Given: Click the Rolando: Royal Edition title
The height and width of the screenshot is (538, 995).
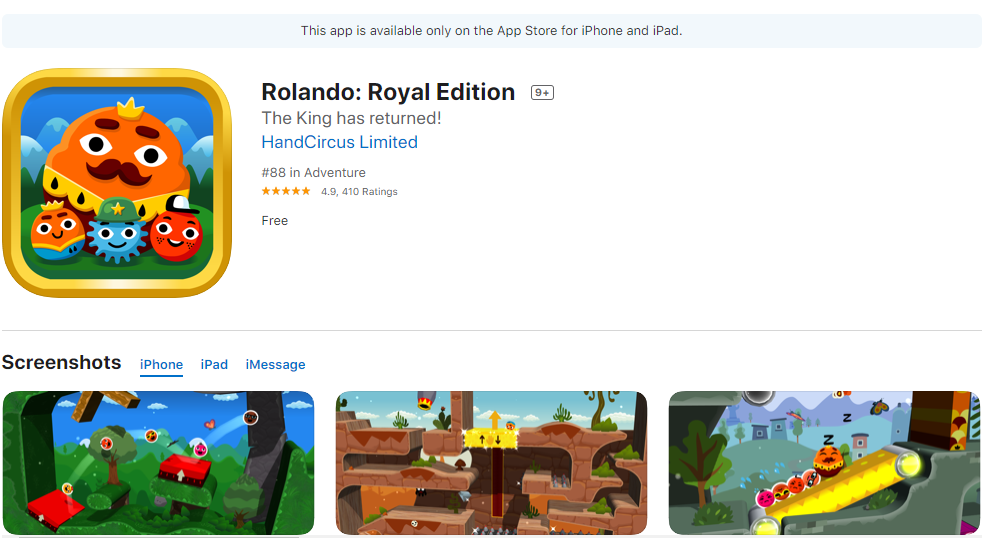Looking at the screenshot, I should click(x=388, y=92).
